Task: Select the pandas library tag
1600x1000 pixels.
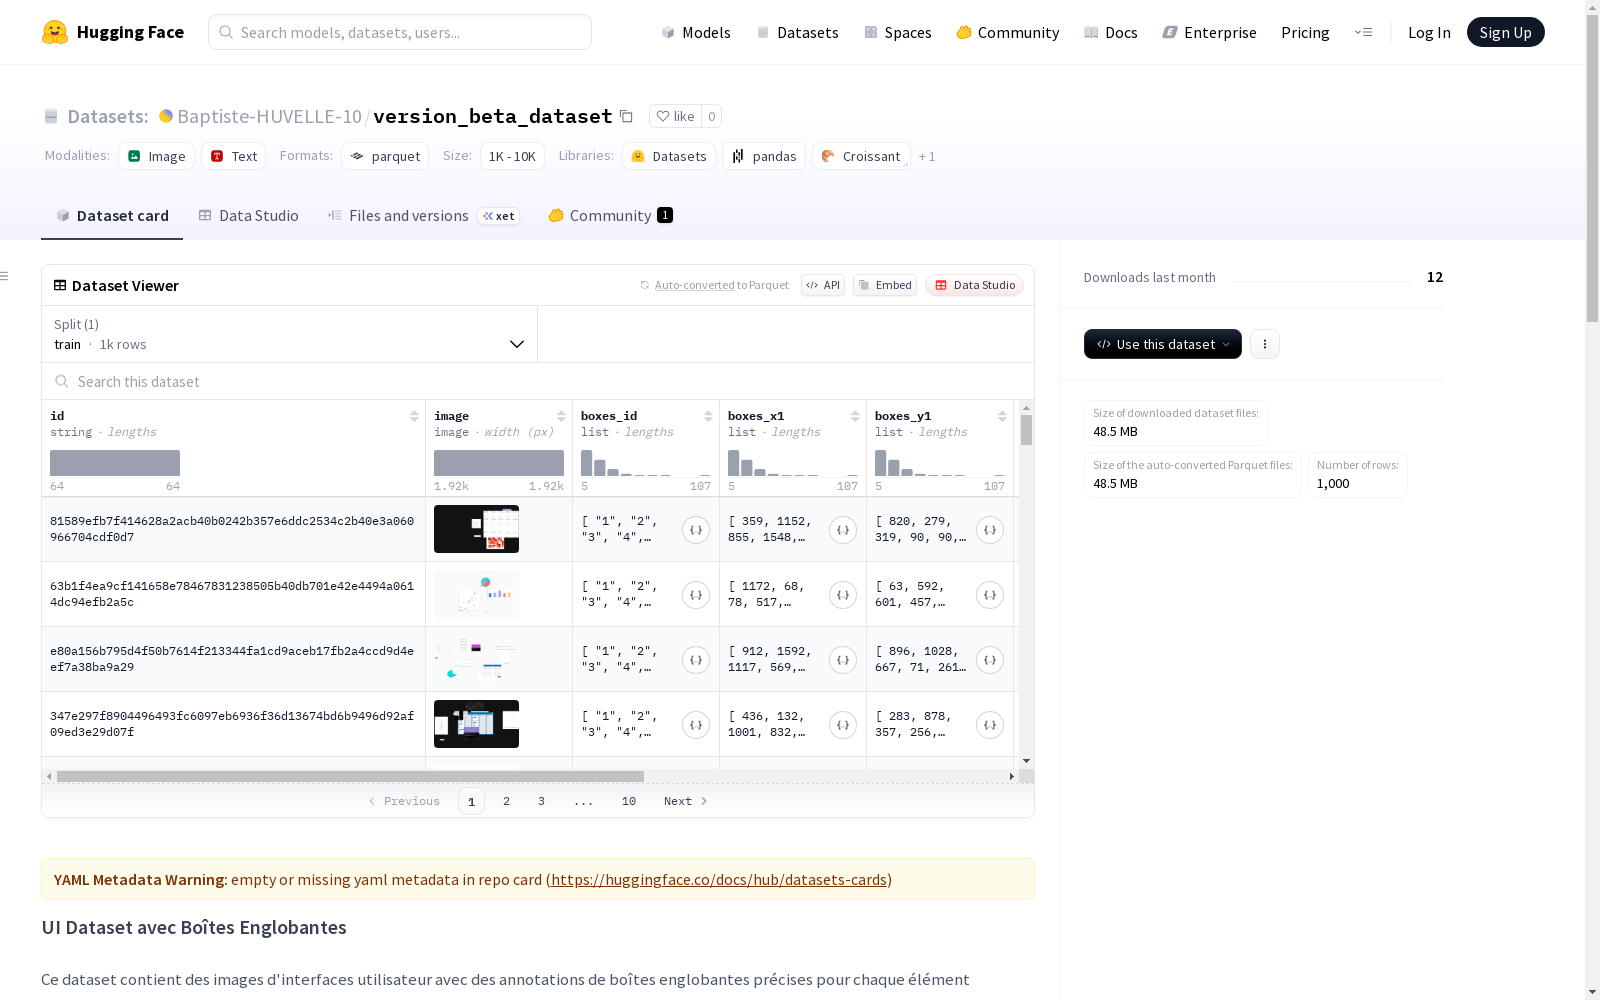Action: click(764, 156)
